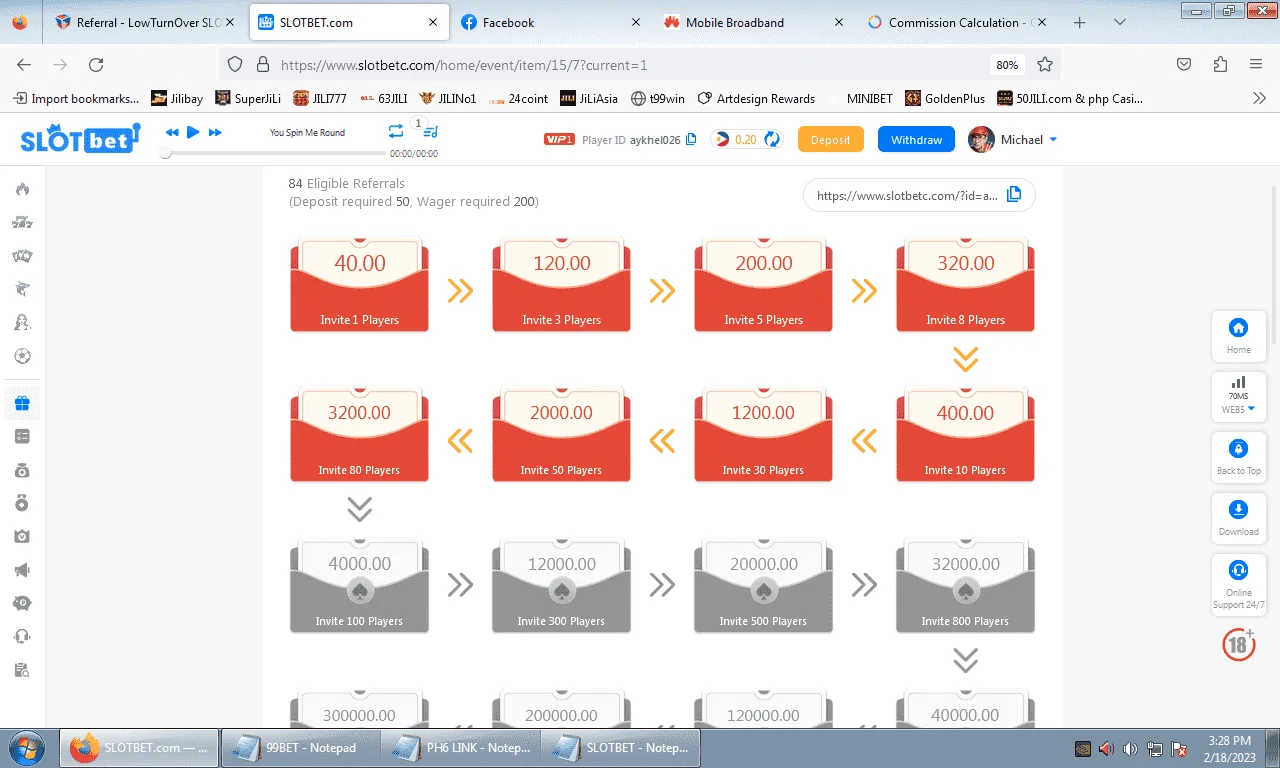Screen dimensions: 1280x768
Task: Skip to the next music track
Action: click(215, 132)
